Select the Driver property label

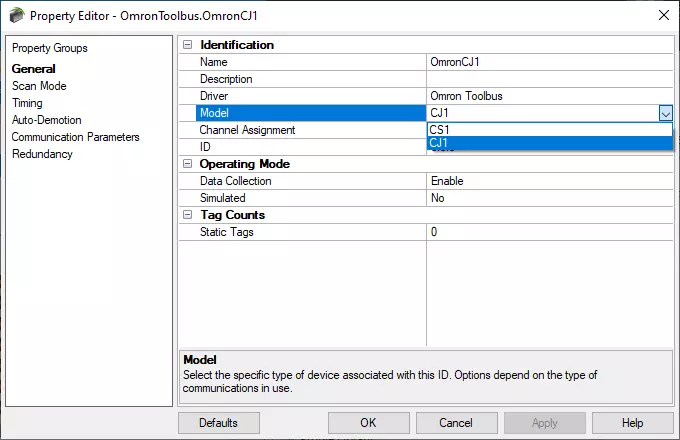point(214,96)
